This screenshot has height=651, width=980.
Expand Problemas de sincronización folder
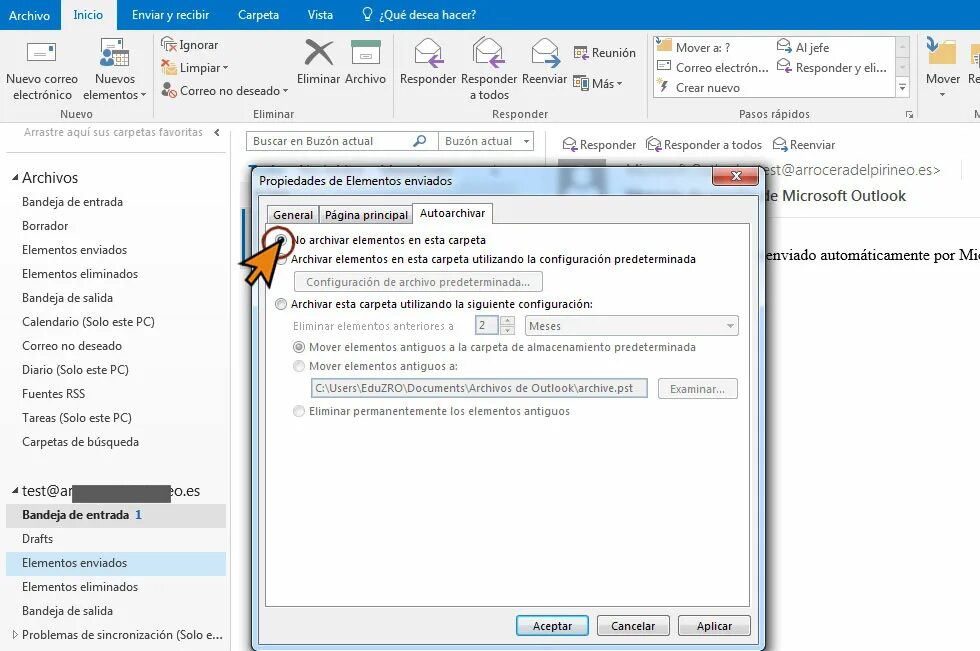click(15, 635)
